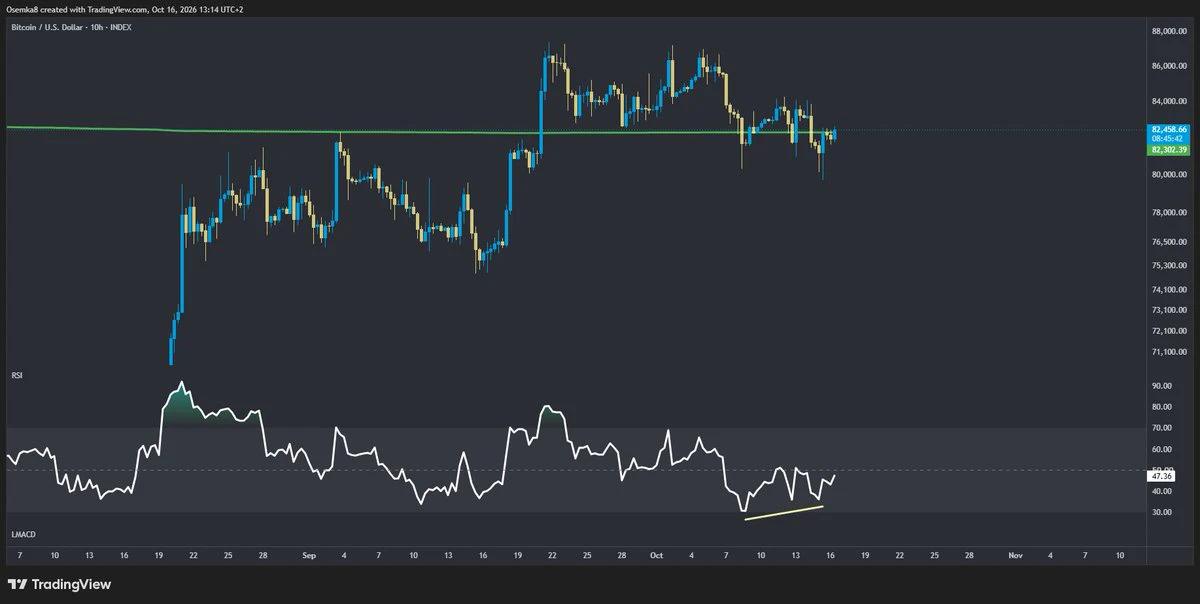Click the green 82,302.39 price tag

1169,149
